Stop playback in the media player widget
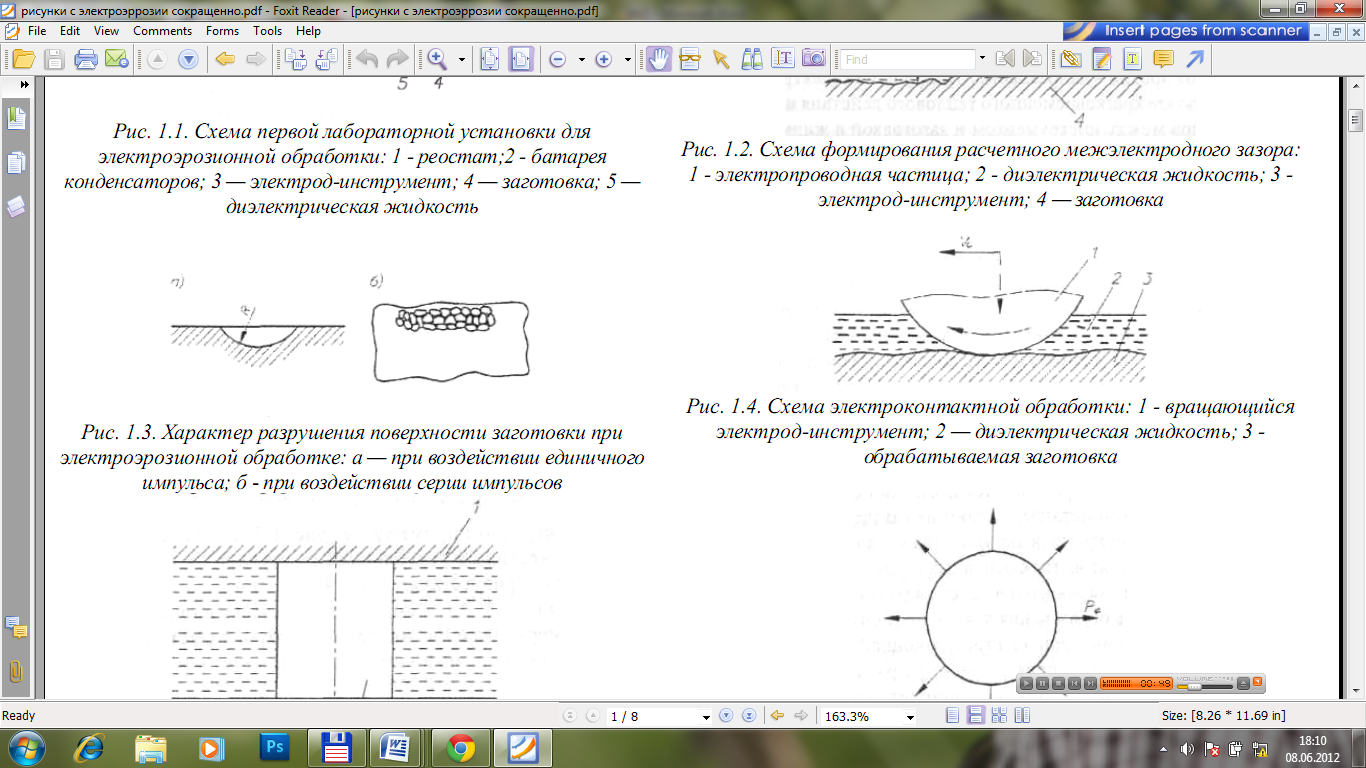1366x768 pixels. [1058, 683]
